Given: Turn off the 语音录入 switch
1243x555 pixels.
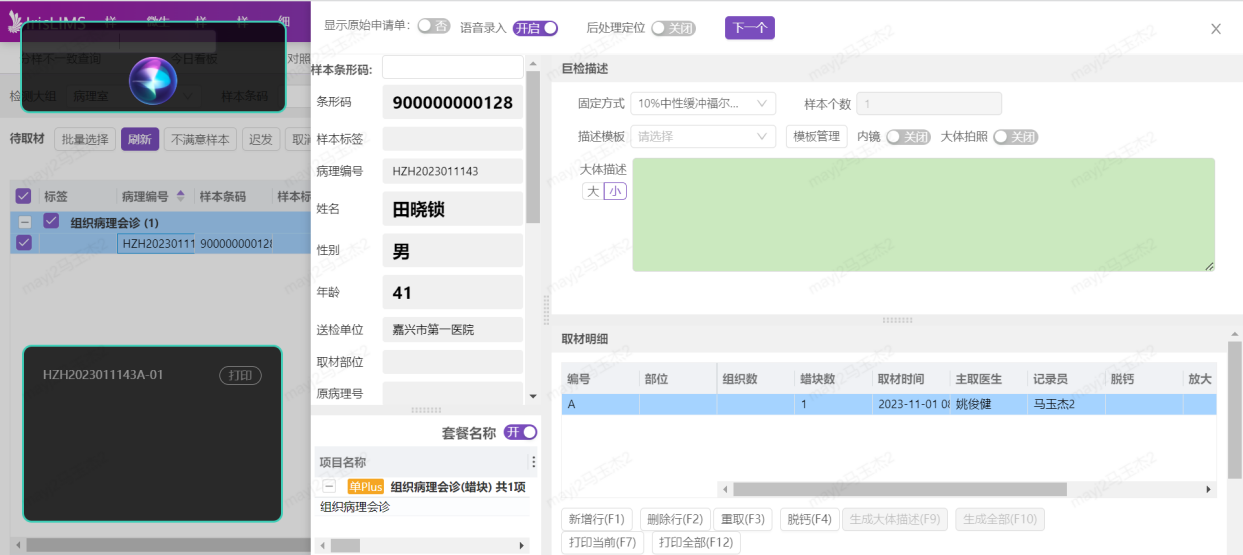Looking at the screenshot, I should pyautogui.click(x=535, y=28).
